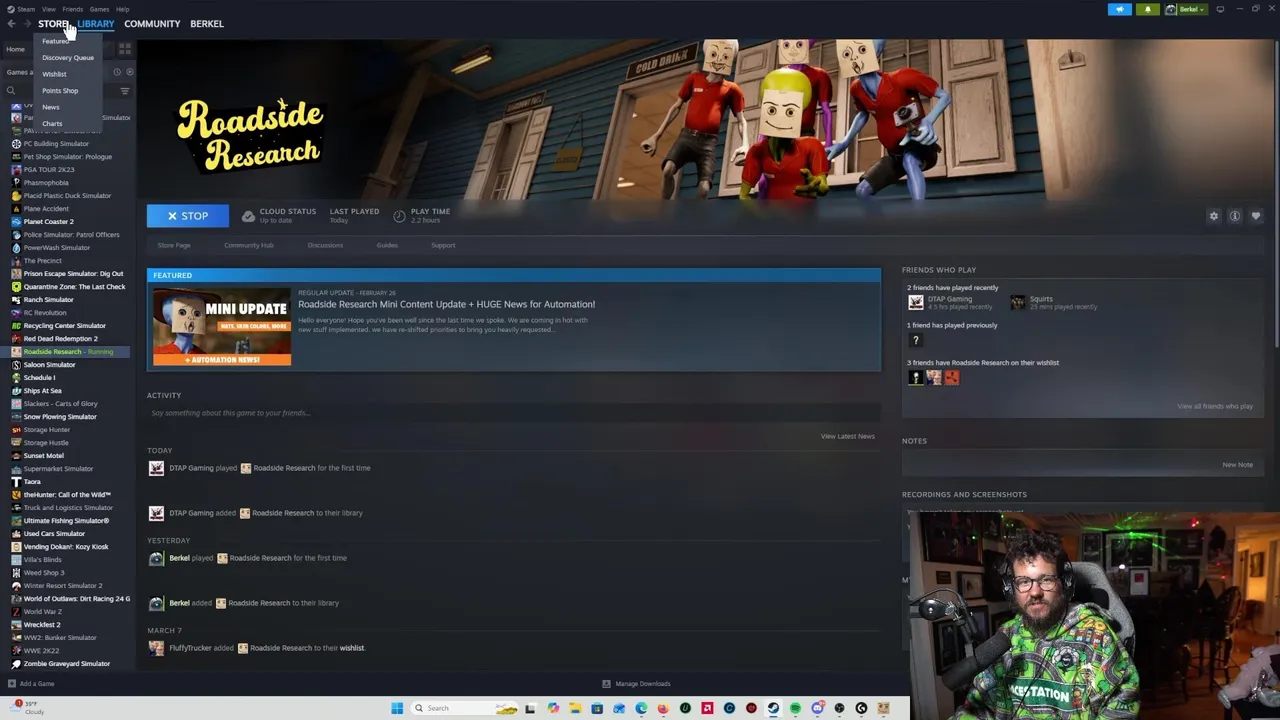Favorite Roadside Research with heart icon
Viewport: 1280px width, 720px height.
(x=1256, y=216)
